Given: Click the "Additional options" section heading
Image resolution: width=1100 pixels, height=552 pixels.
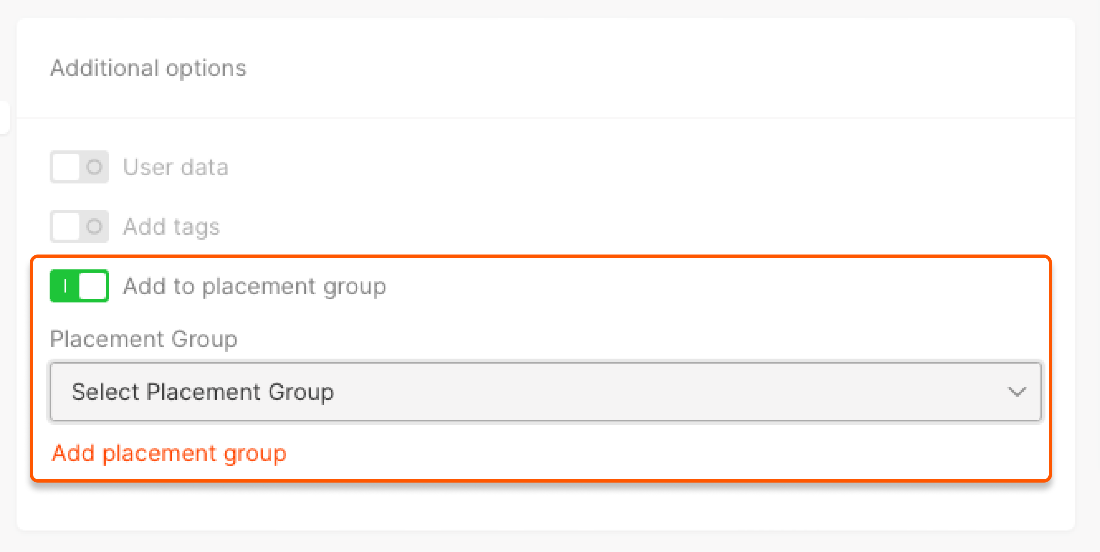Looking at the screenshot, I should tap(148, 68).
